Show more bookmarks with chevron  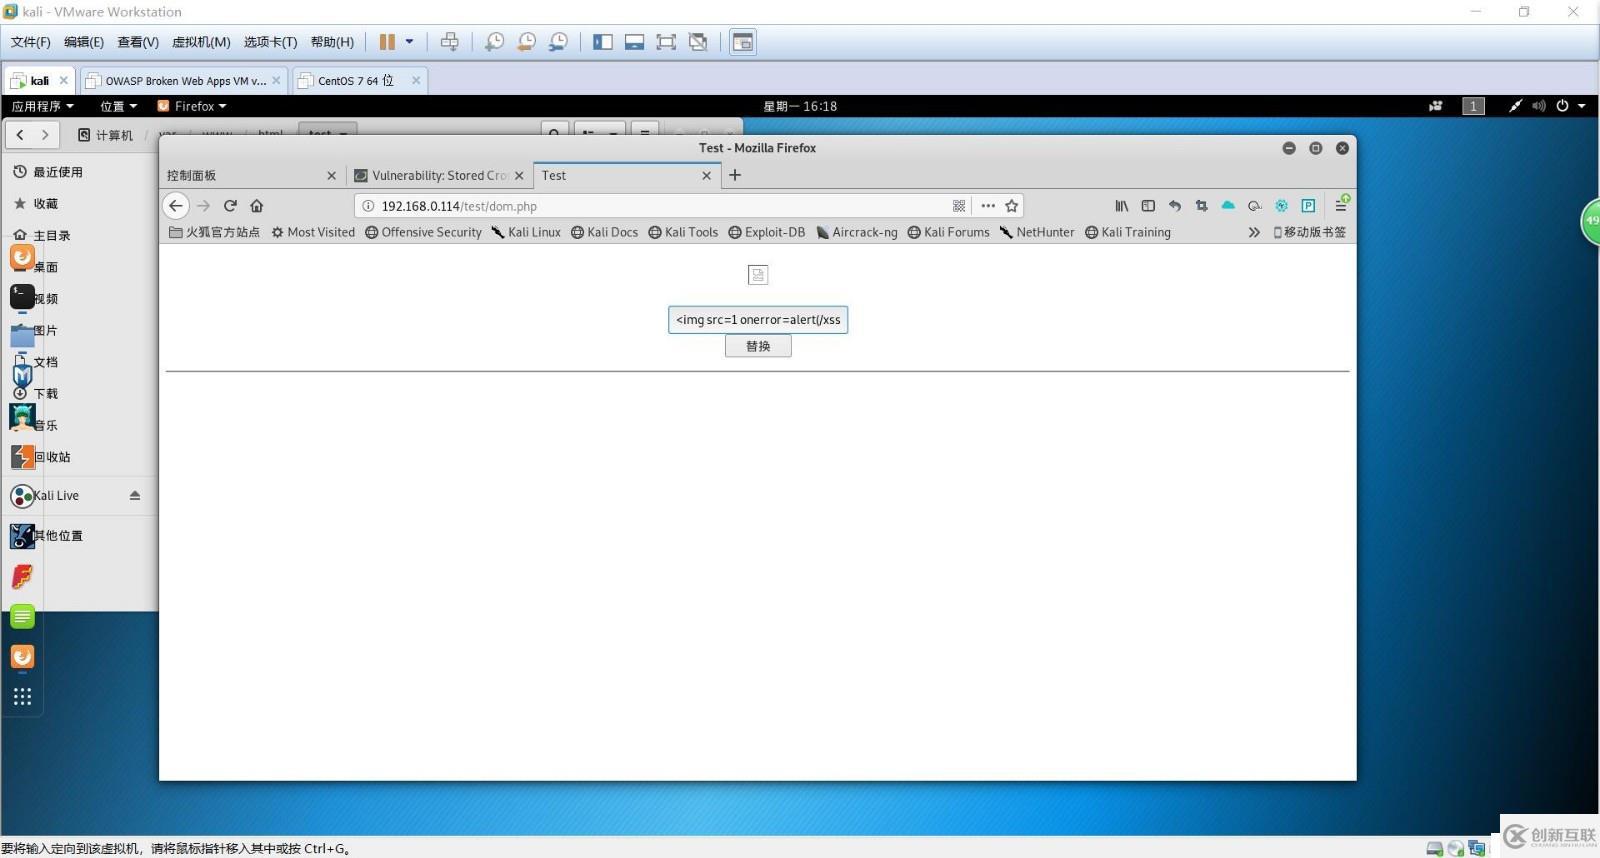[x=1254, y=232]
